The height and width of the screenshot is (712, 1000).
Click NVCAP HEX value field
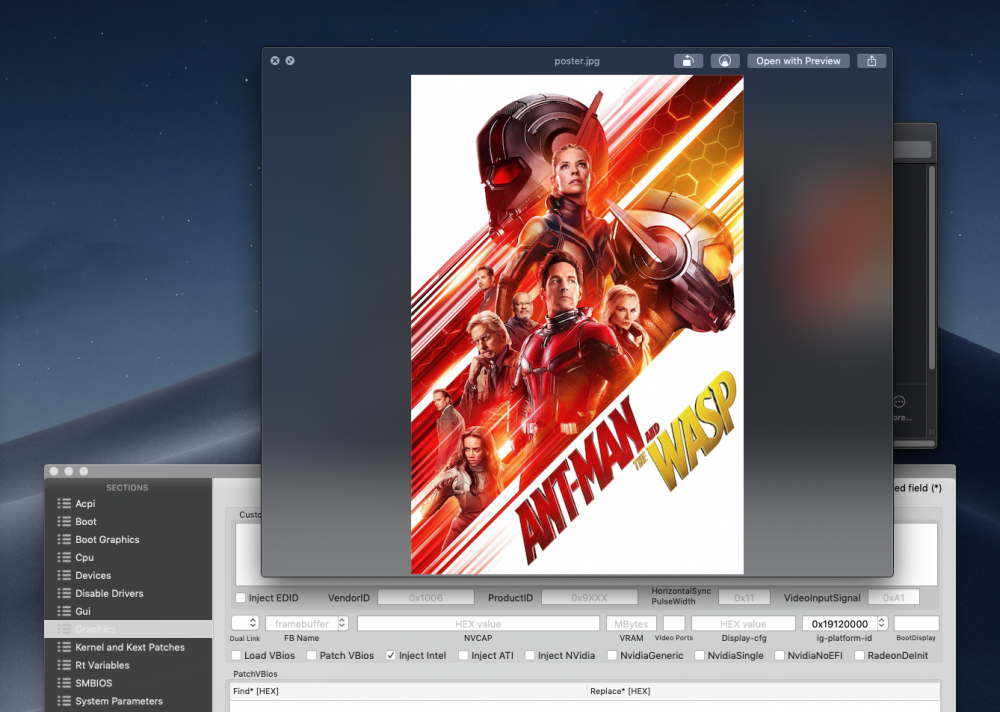tap(478, 623)
